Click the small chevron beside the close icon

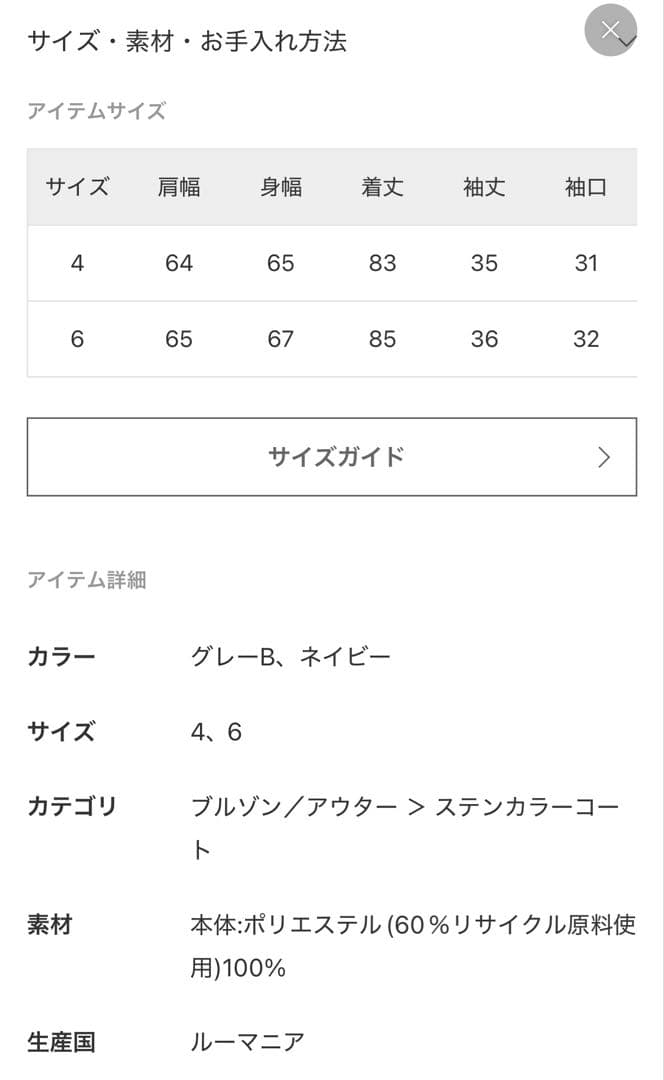(x=630, y=42)
